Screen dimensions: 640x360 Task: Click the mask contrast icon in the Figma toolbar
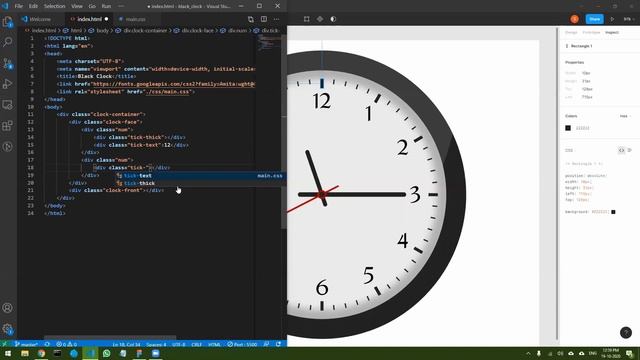[x=333, y=19]
